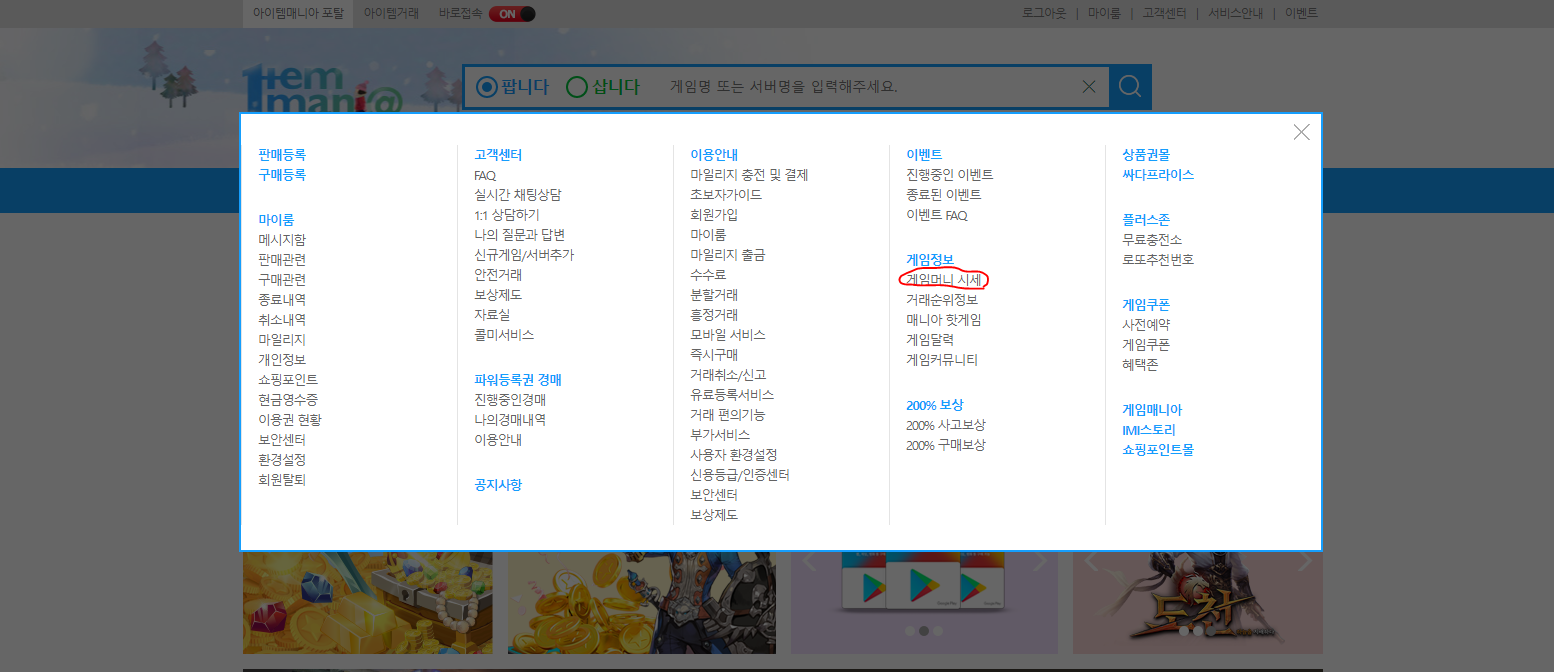Open IMI스토리 link
Image resolution: width=1554 pixels, height=672 pixels.
point(1149,430)
